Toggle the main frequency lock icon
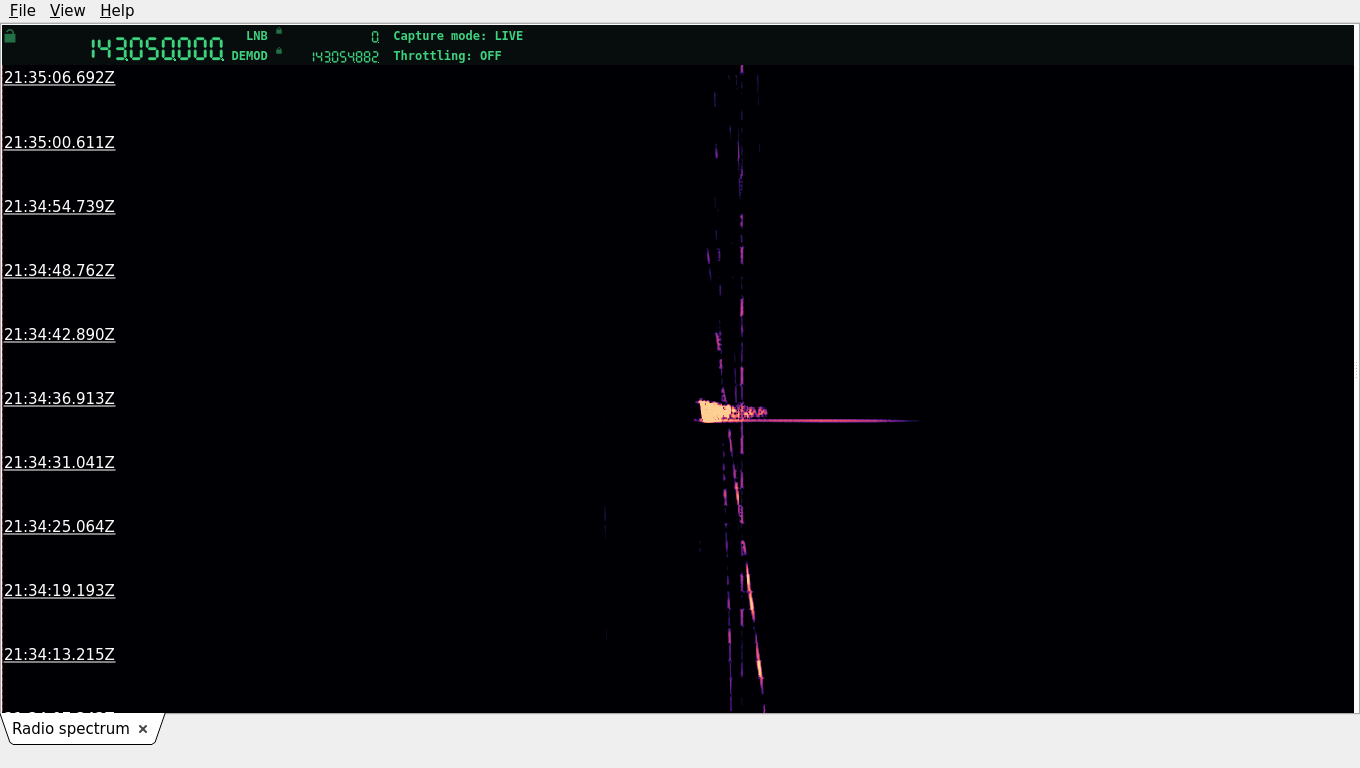Image resolution: width=1360 pixels, height=768 pixels. [10, 36]
